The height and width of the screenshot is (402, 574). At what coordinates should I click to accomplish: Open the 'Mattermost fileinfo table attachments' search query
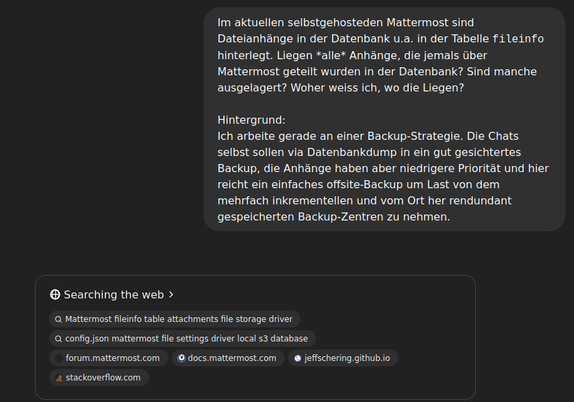click(175, 319)
